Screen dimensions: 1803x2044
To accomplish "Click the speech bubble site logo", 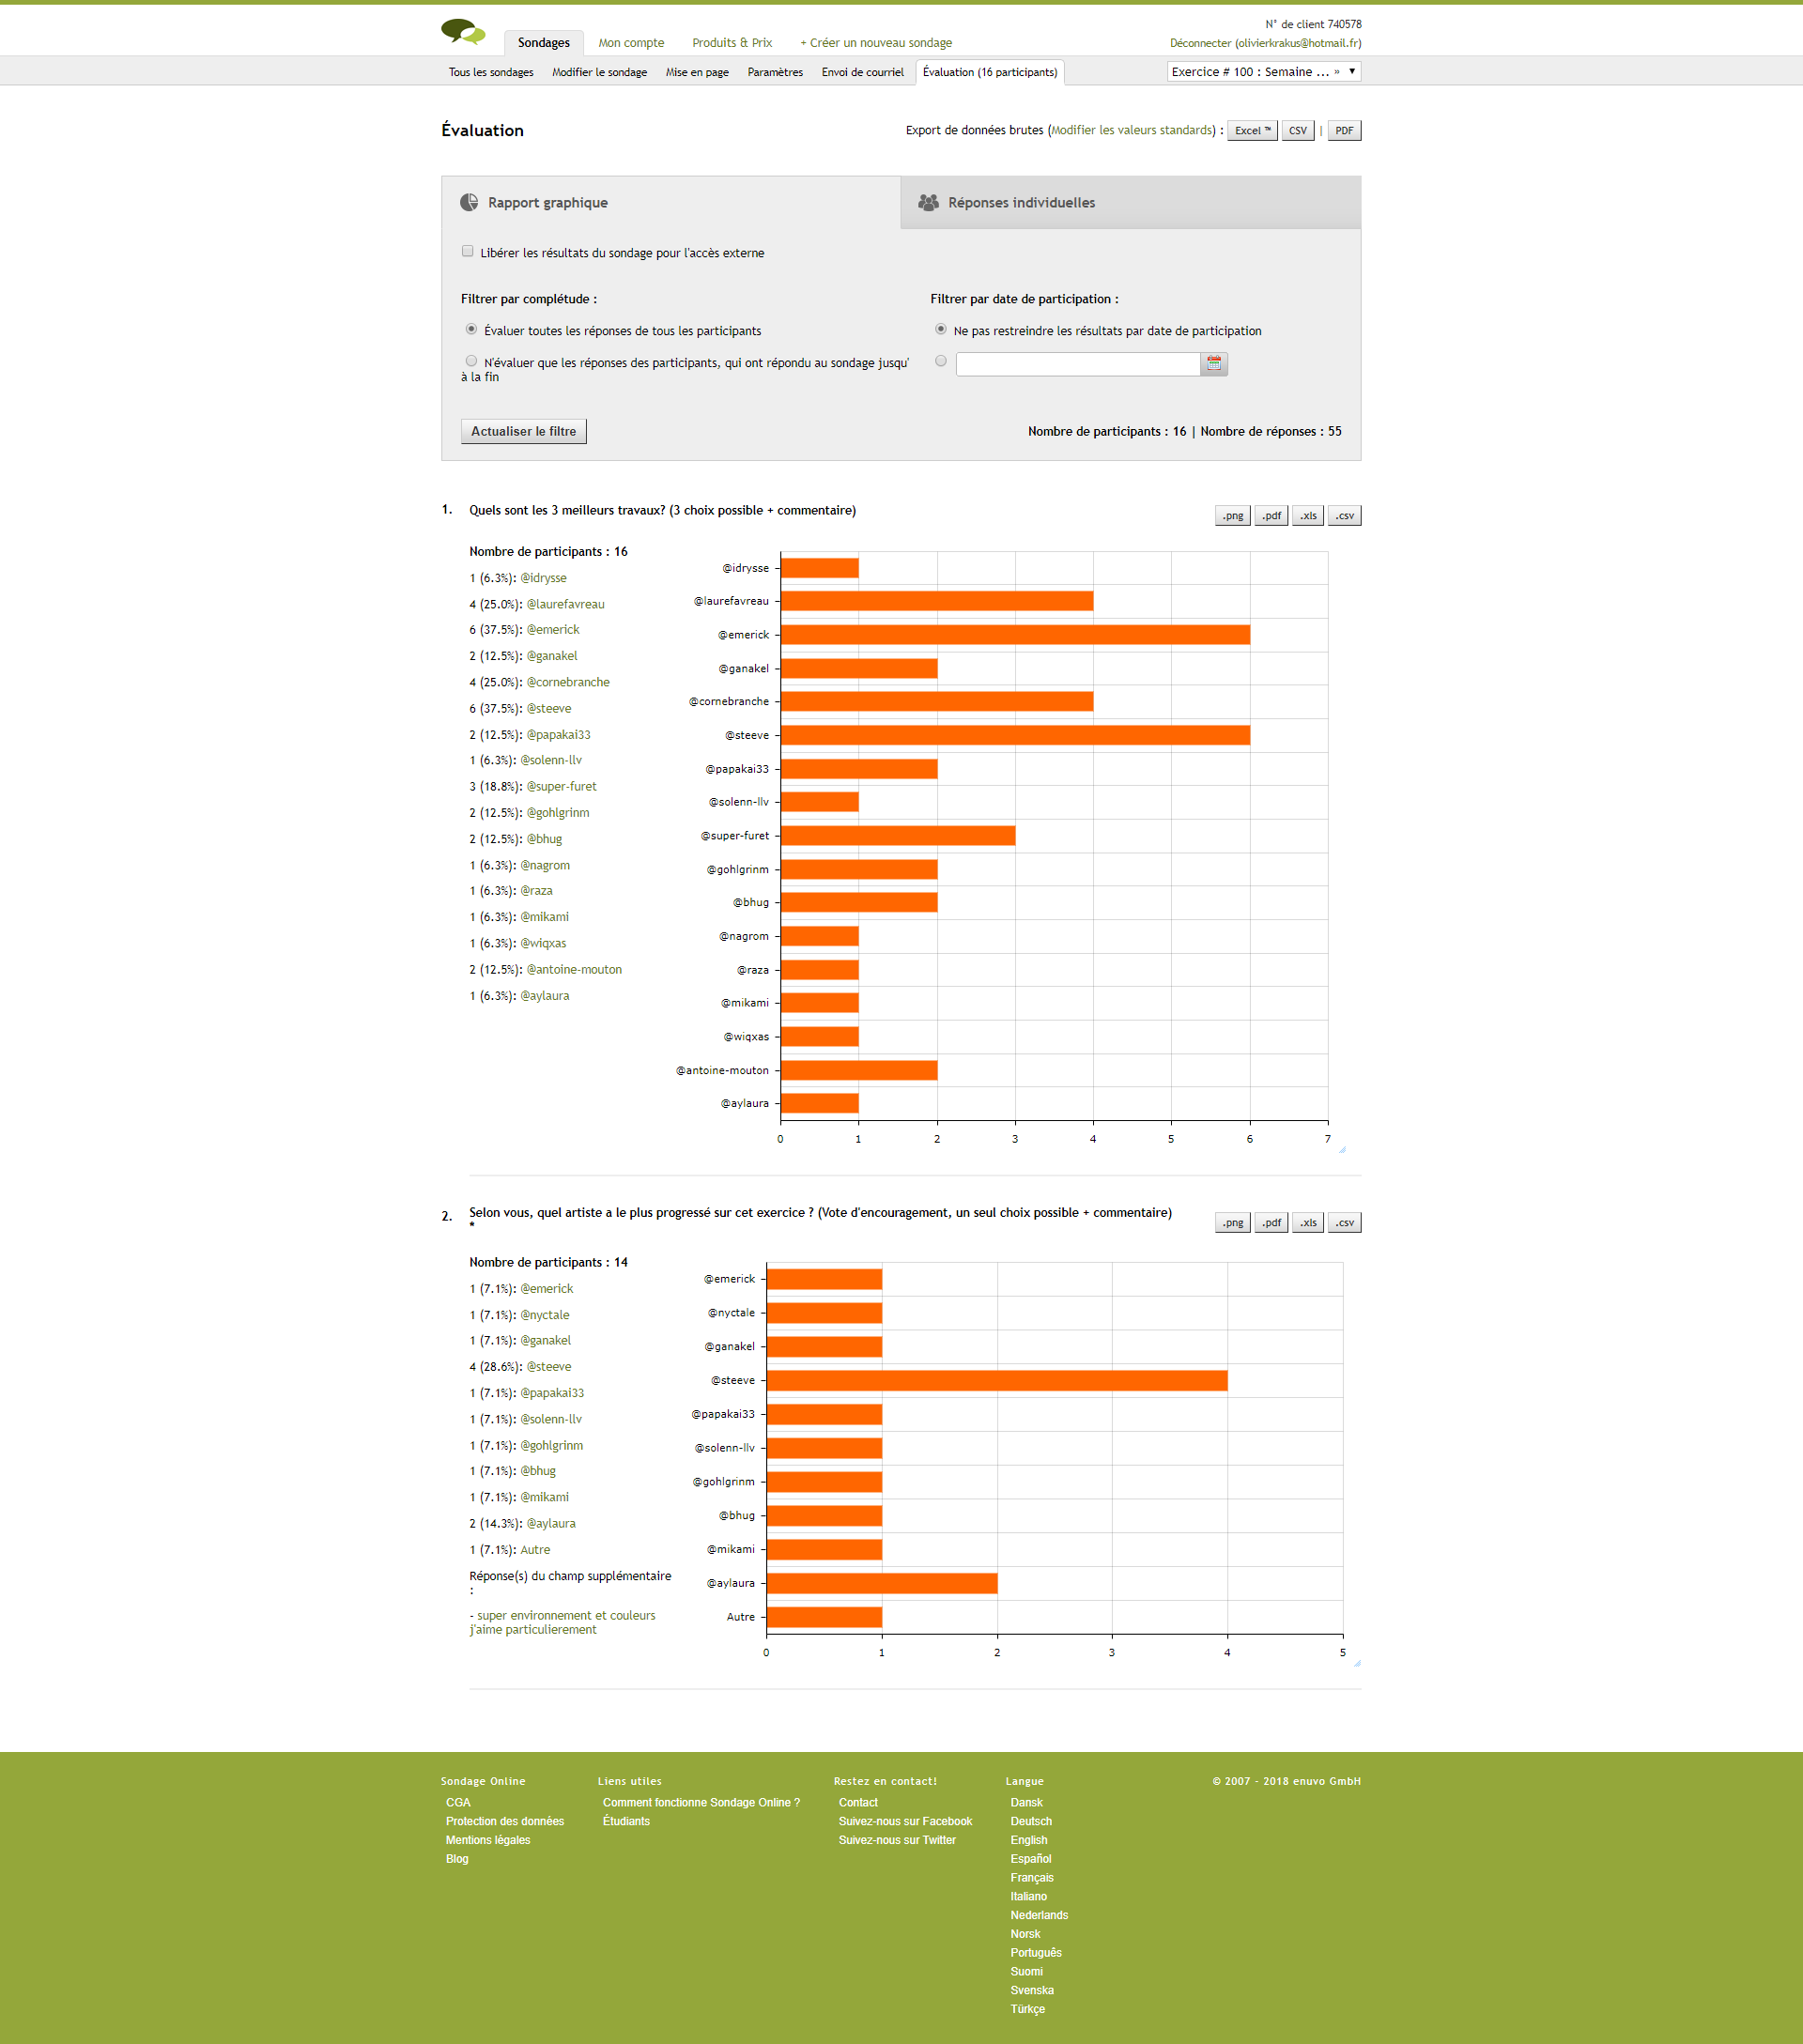I will [463, 32].
